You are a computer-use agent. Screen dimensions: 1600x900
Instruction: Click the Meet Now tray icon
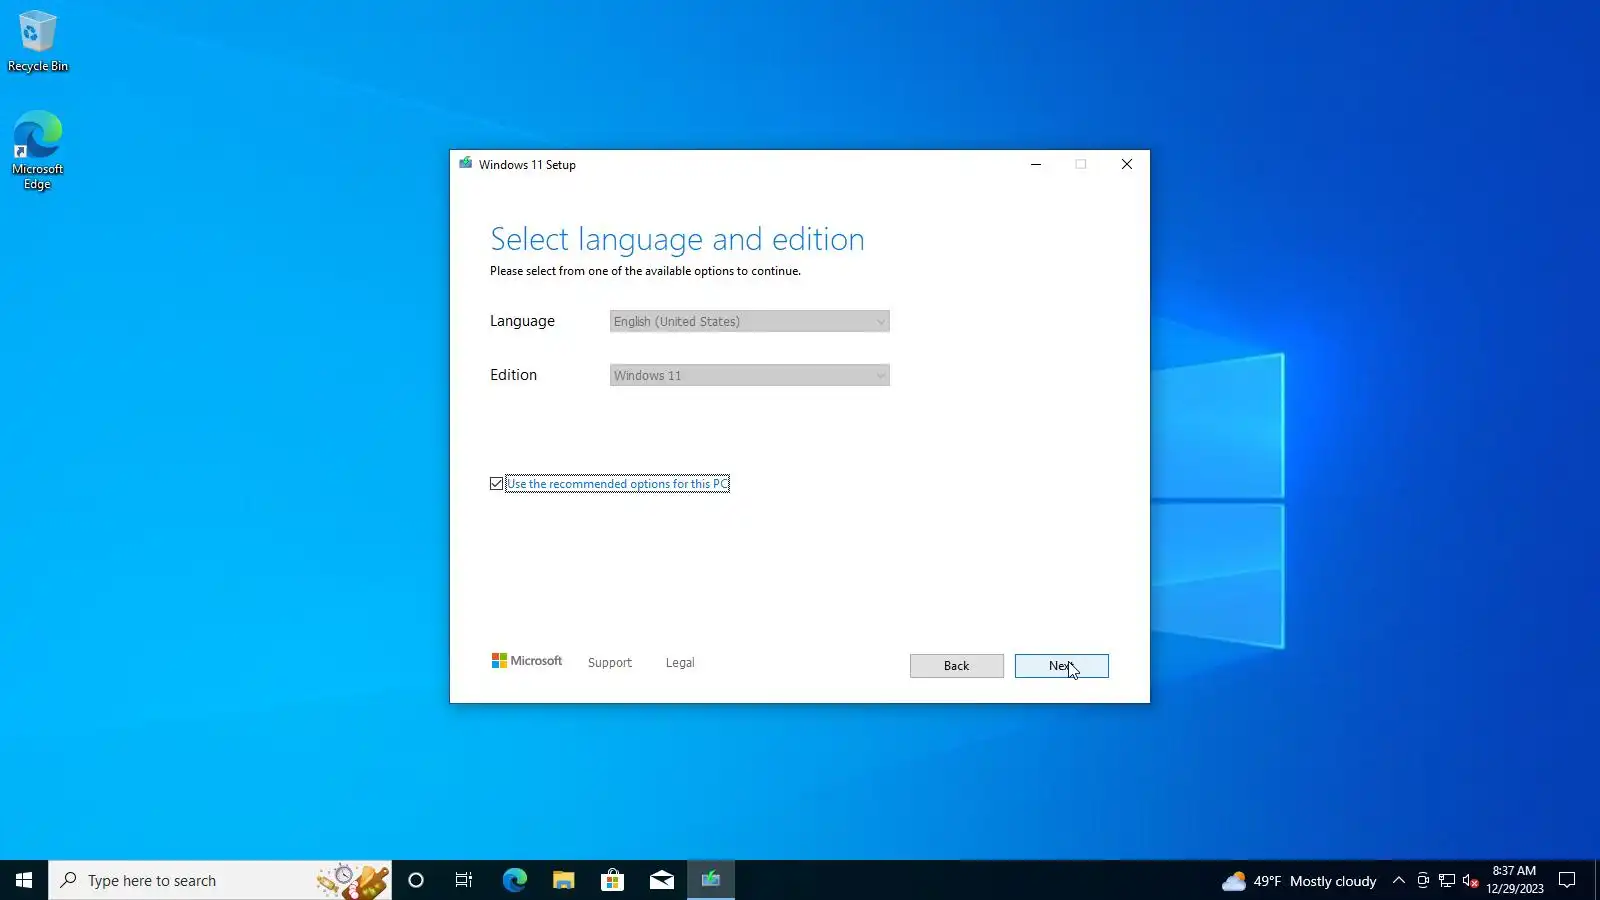click(x=1423, y=881)
